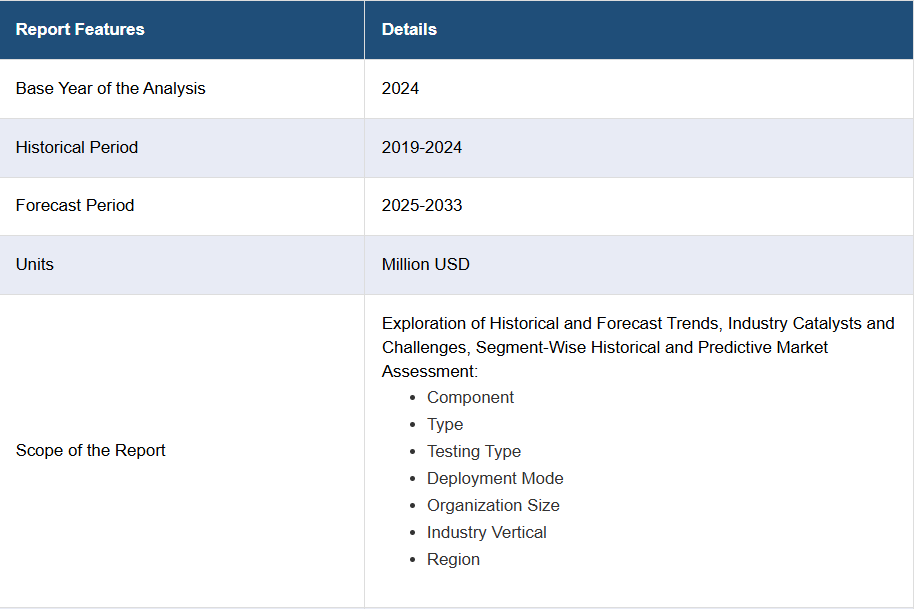
Task: Click the Segment-Wise Historical and Predictive Market text
Action: [651, 347]
